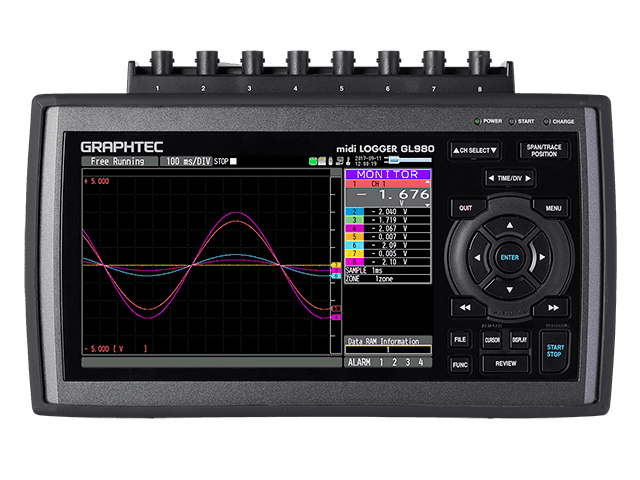The height and width of the screenshot is (480, 640).
Task: Select the CH 1 row in the monitor
Action: (388, 184)
